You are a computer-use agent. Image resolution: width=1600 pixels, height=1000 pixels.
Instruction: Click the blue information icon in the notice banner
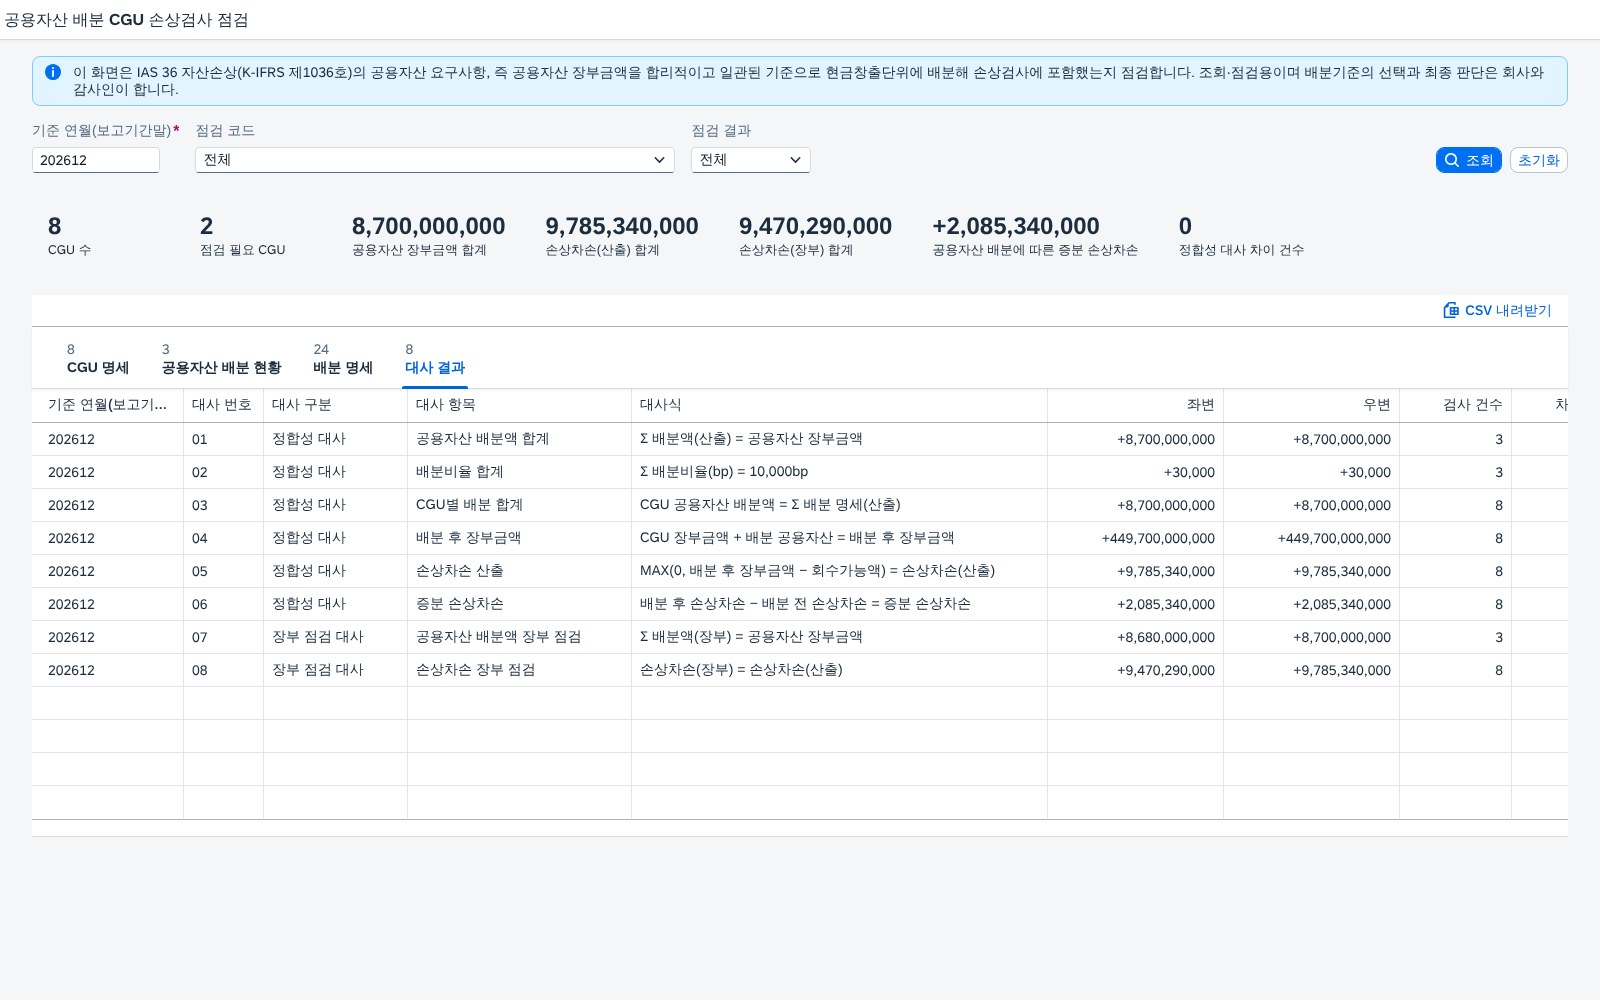tap(53, 72)
